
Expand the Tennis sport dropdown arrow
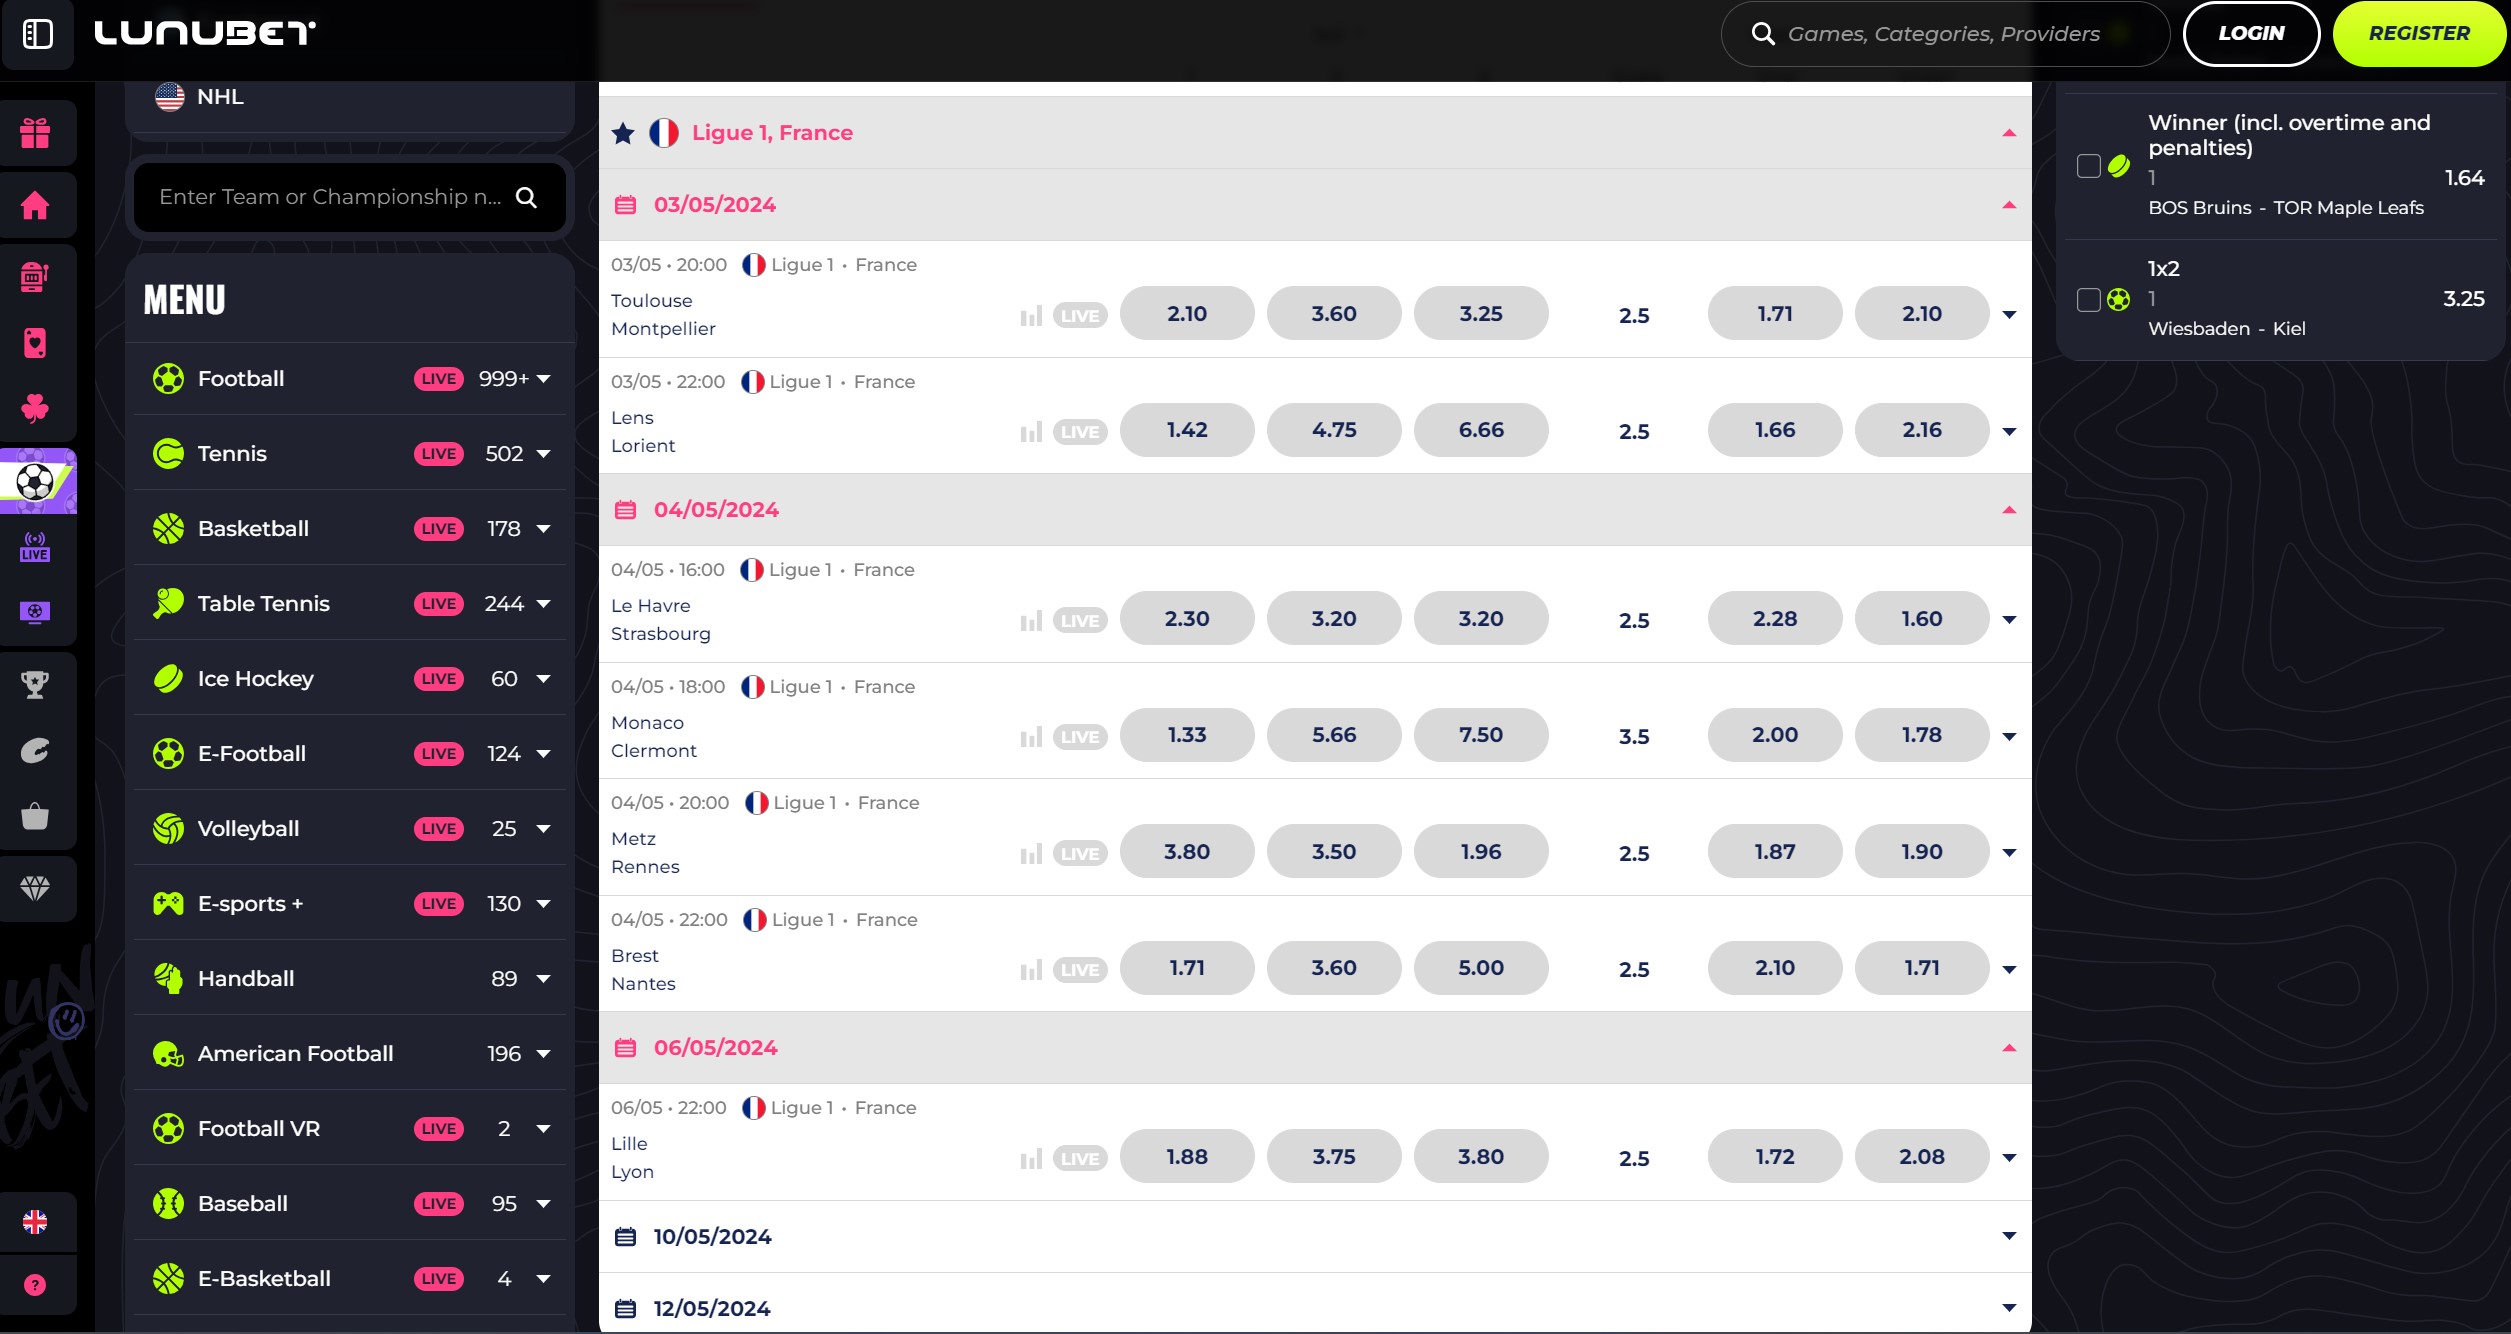(544, 454)
